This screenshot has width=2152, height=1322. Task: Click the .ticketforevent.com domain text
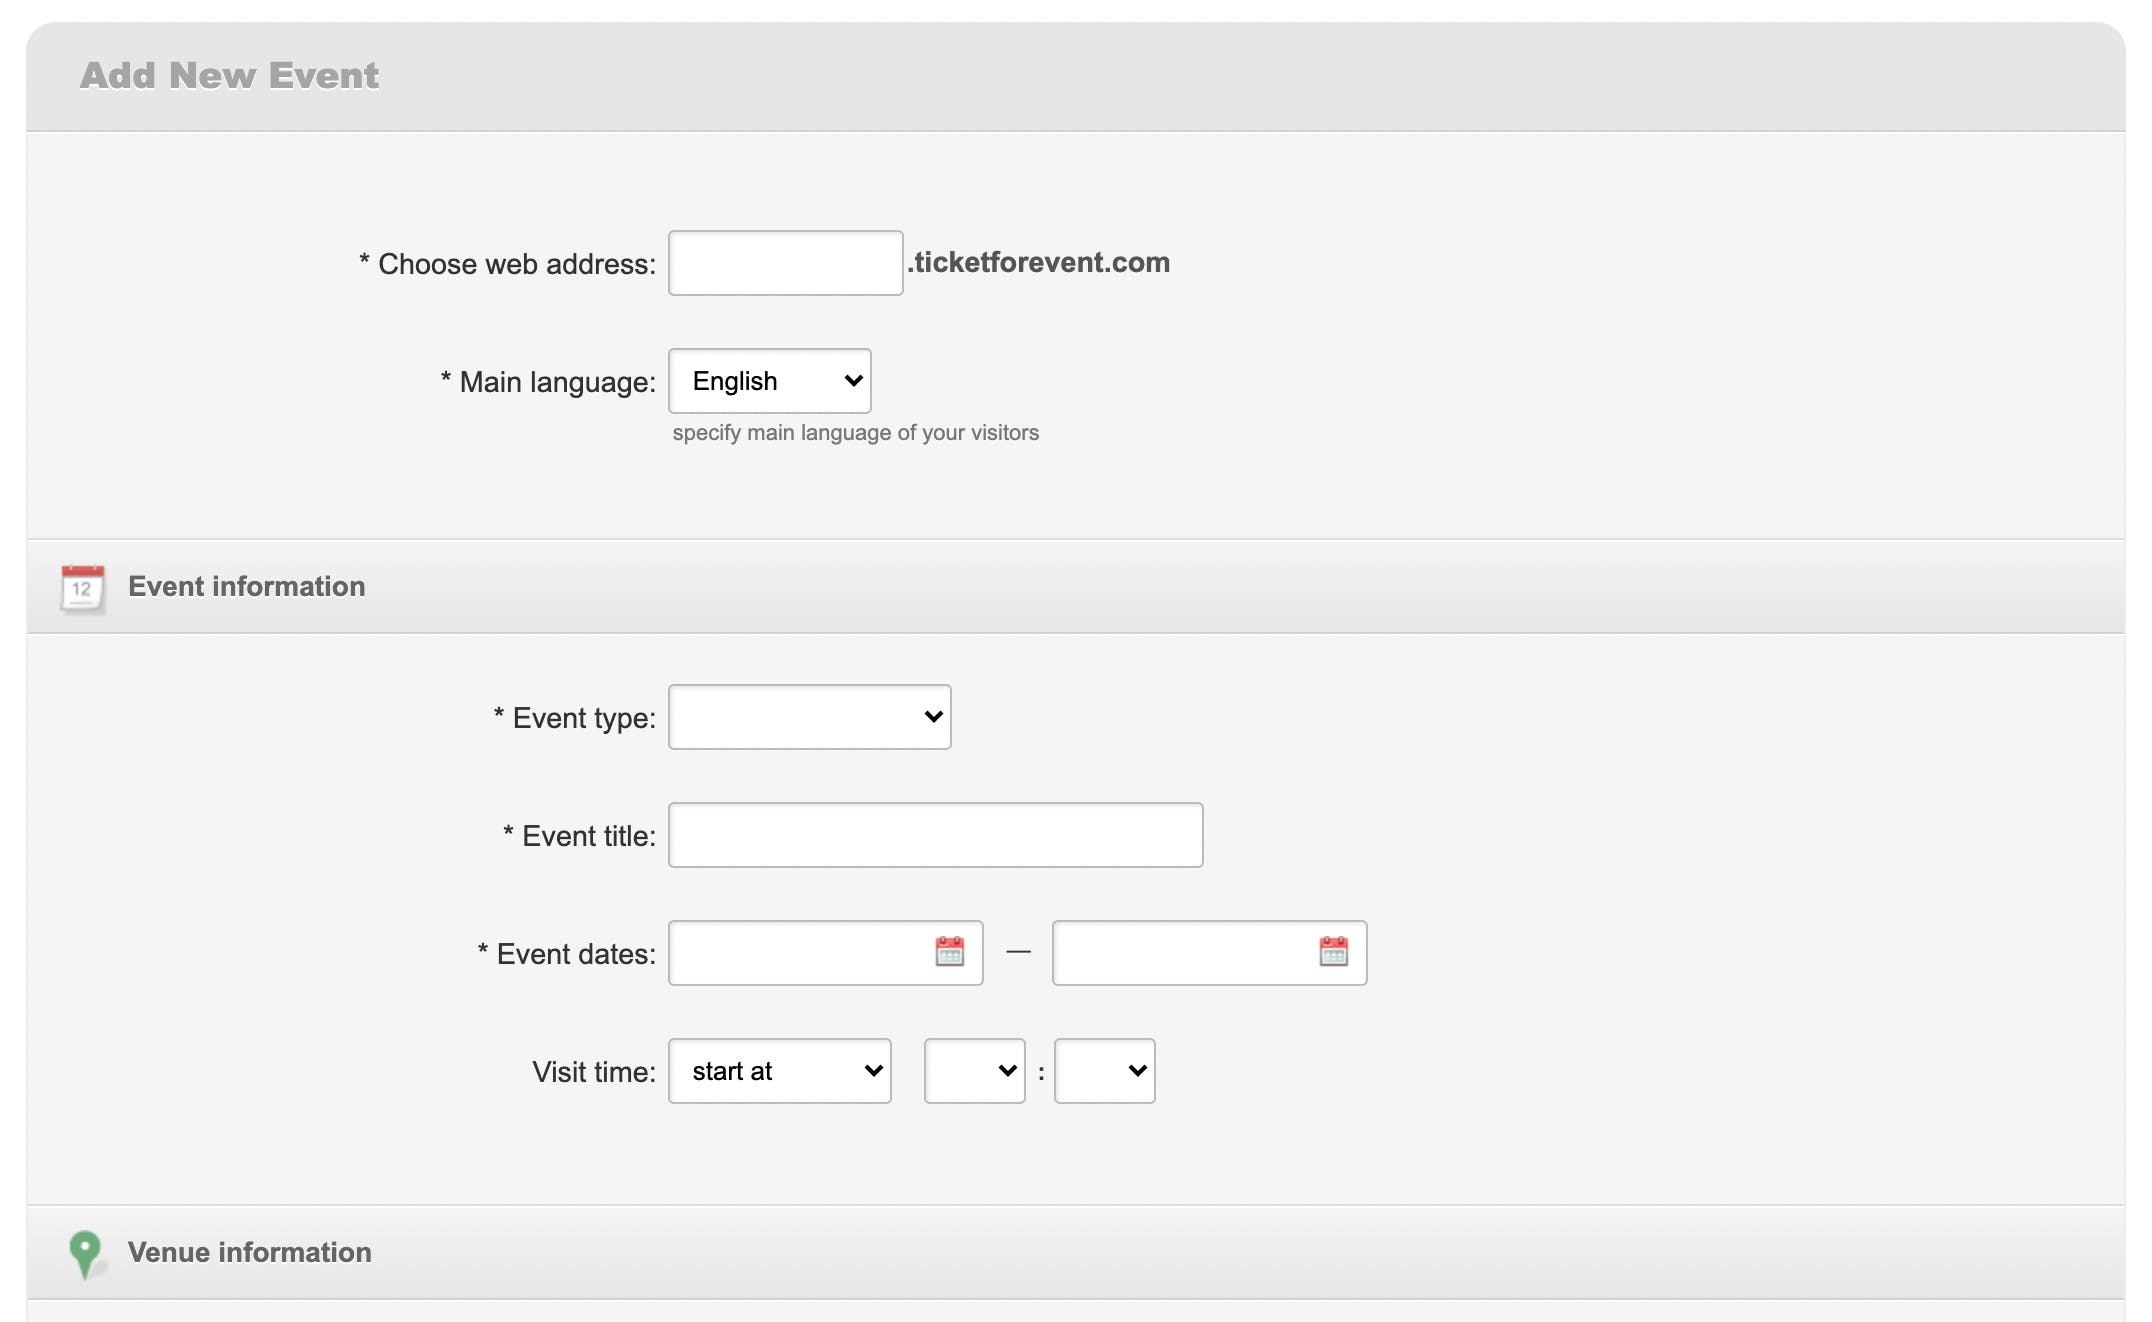point(1039,262)
